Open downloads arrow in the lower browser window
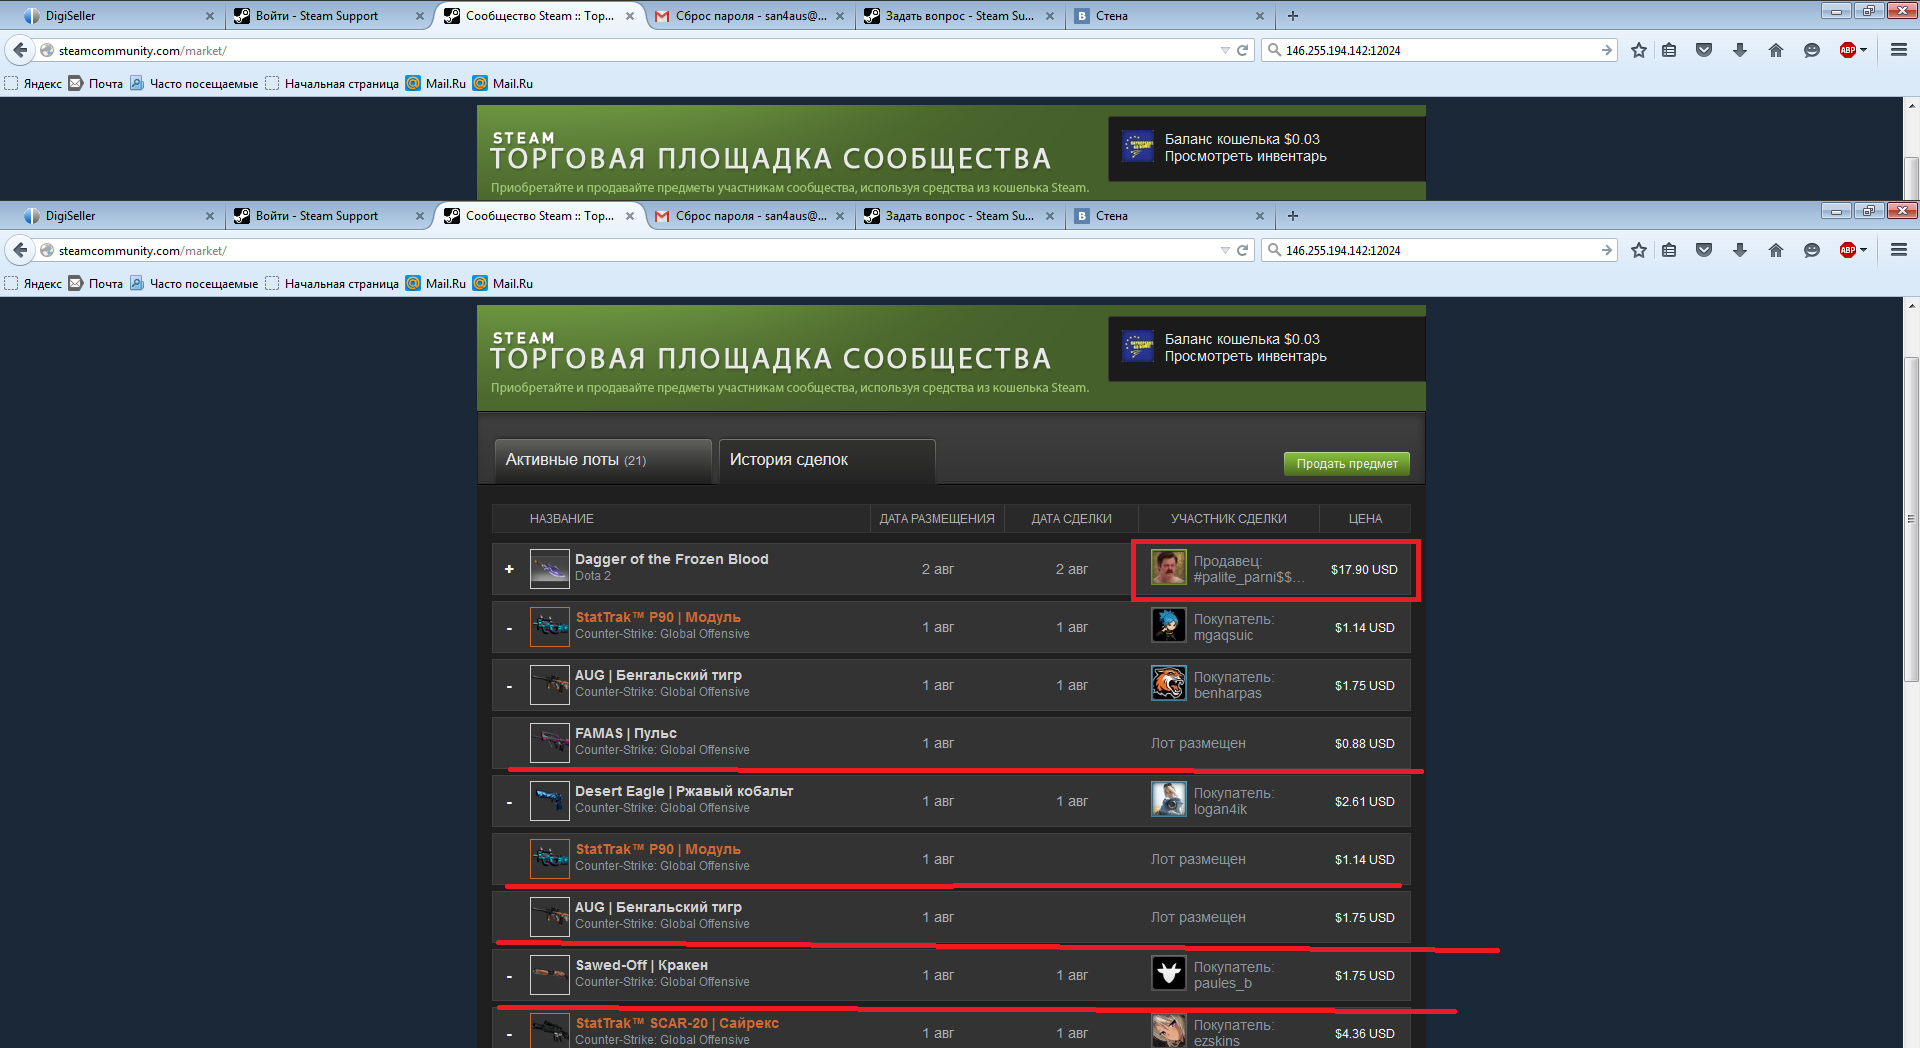The height and width of the screenshot is (1048, 1920). point(1740,250)
